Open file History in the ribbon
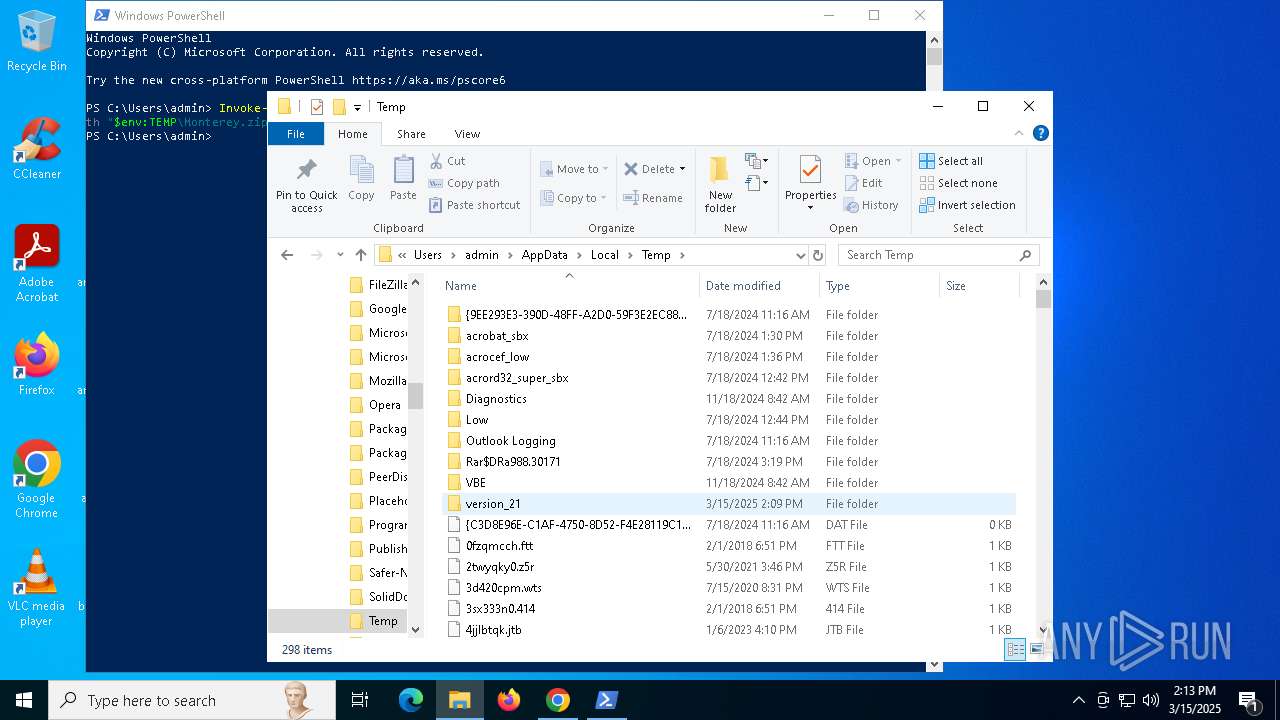 tap(871, 205)
